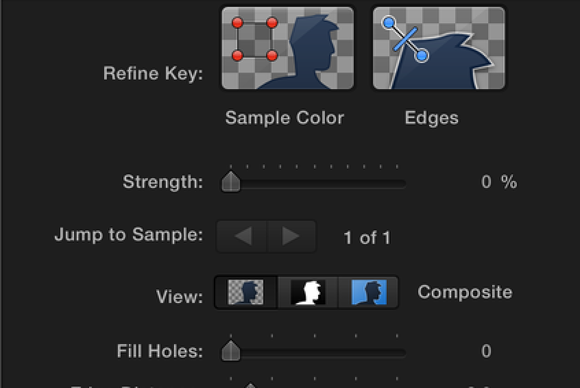
Task: Jump to the next sample with right arrow
Action: 291,236
